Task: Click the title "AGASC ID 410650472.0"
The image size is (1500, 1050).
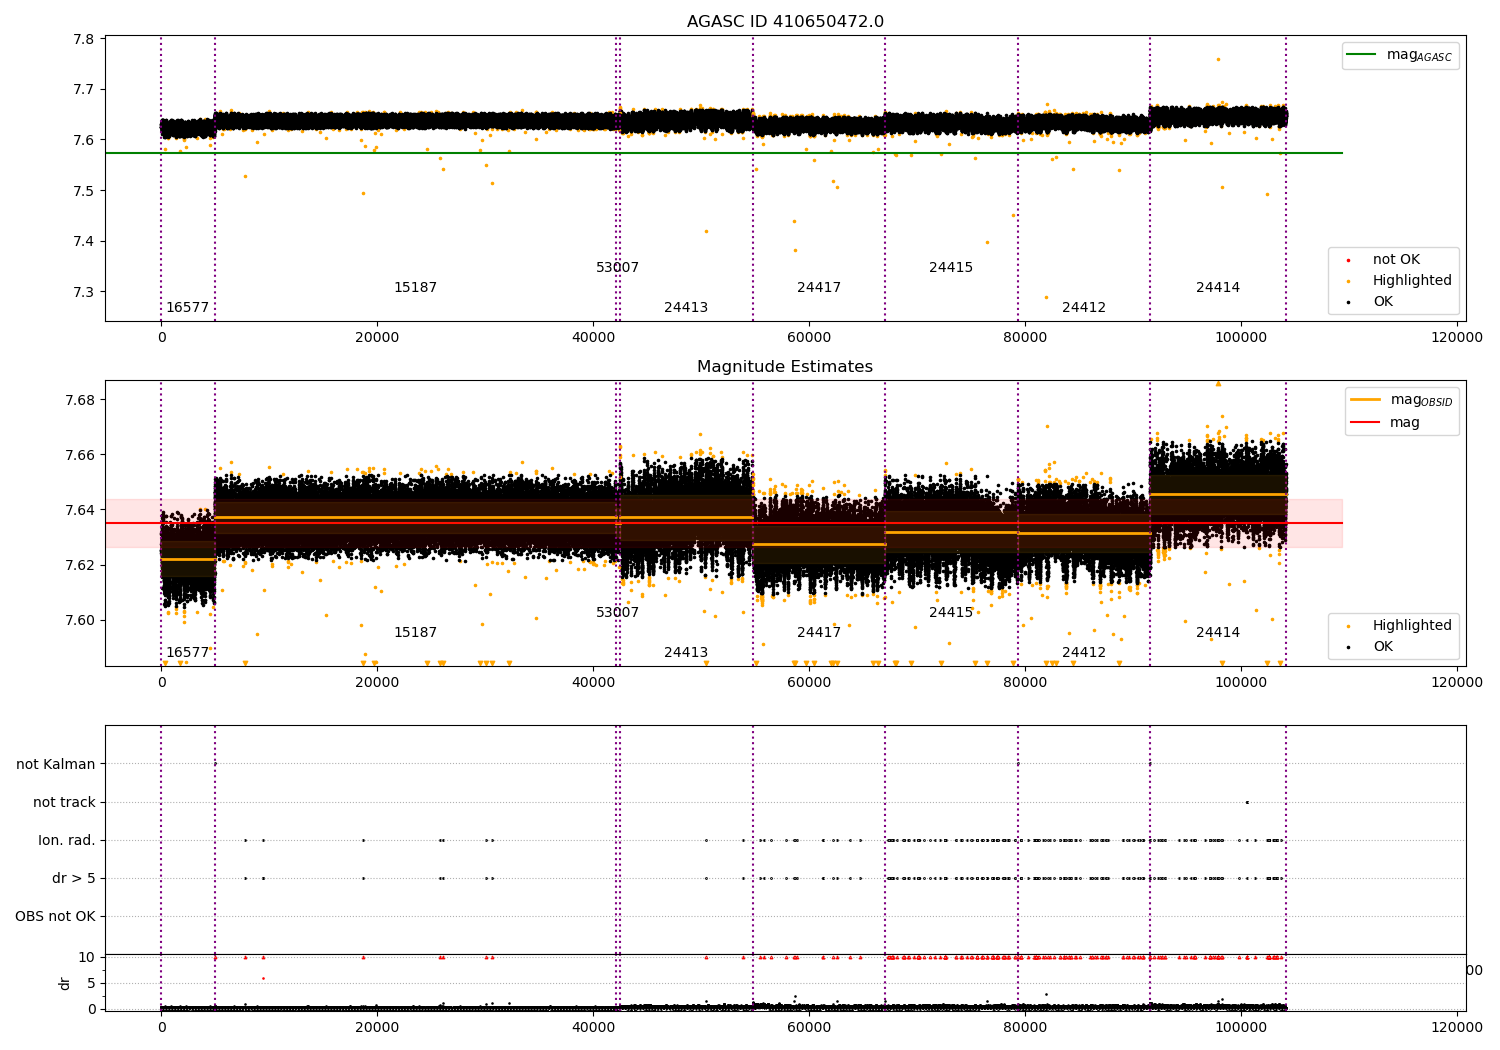Action: (785, 22)
